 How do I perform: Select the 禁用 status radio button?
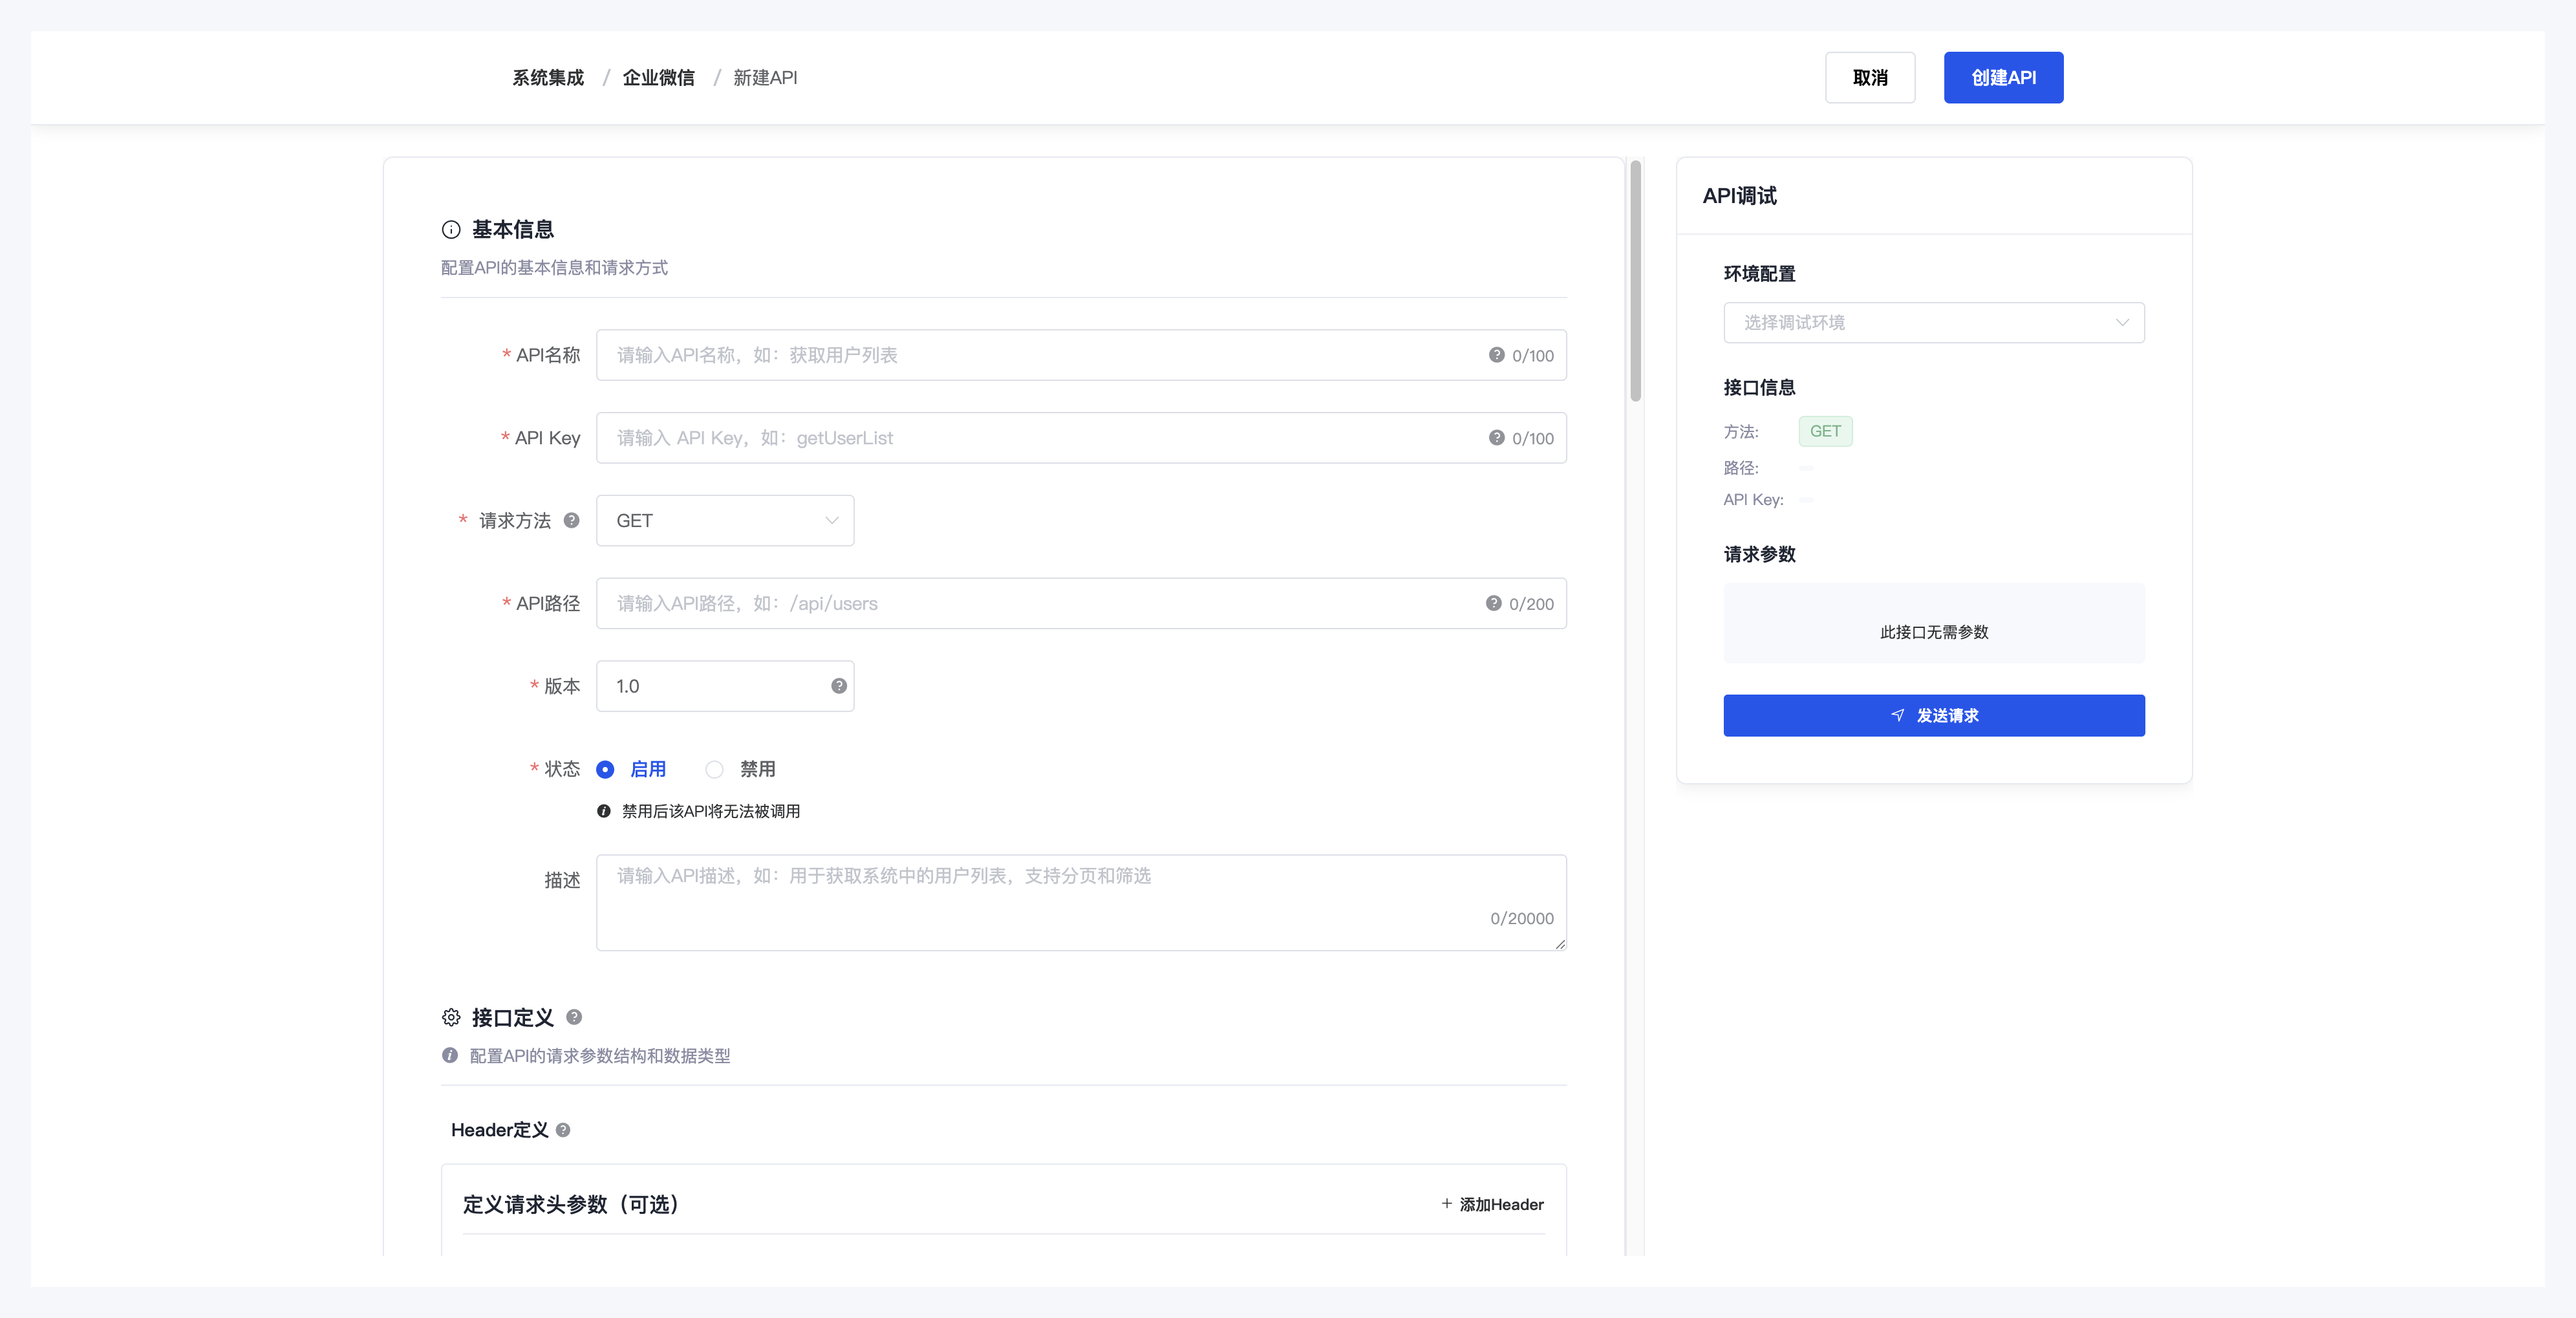(714, 769)
